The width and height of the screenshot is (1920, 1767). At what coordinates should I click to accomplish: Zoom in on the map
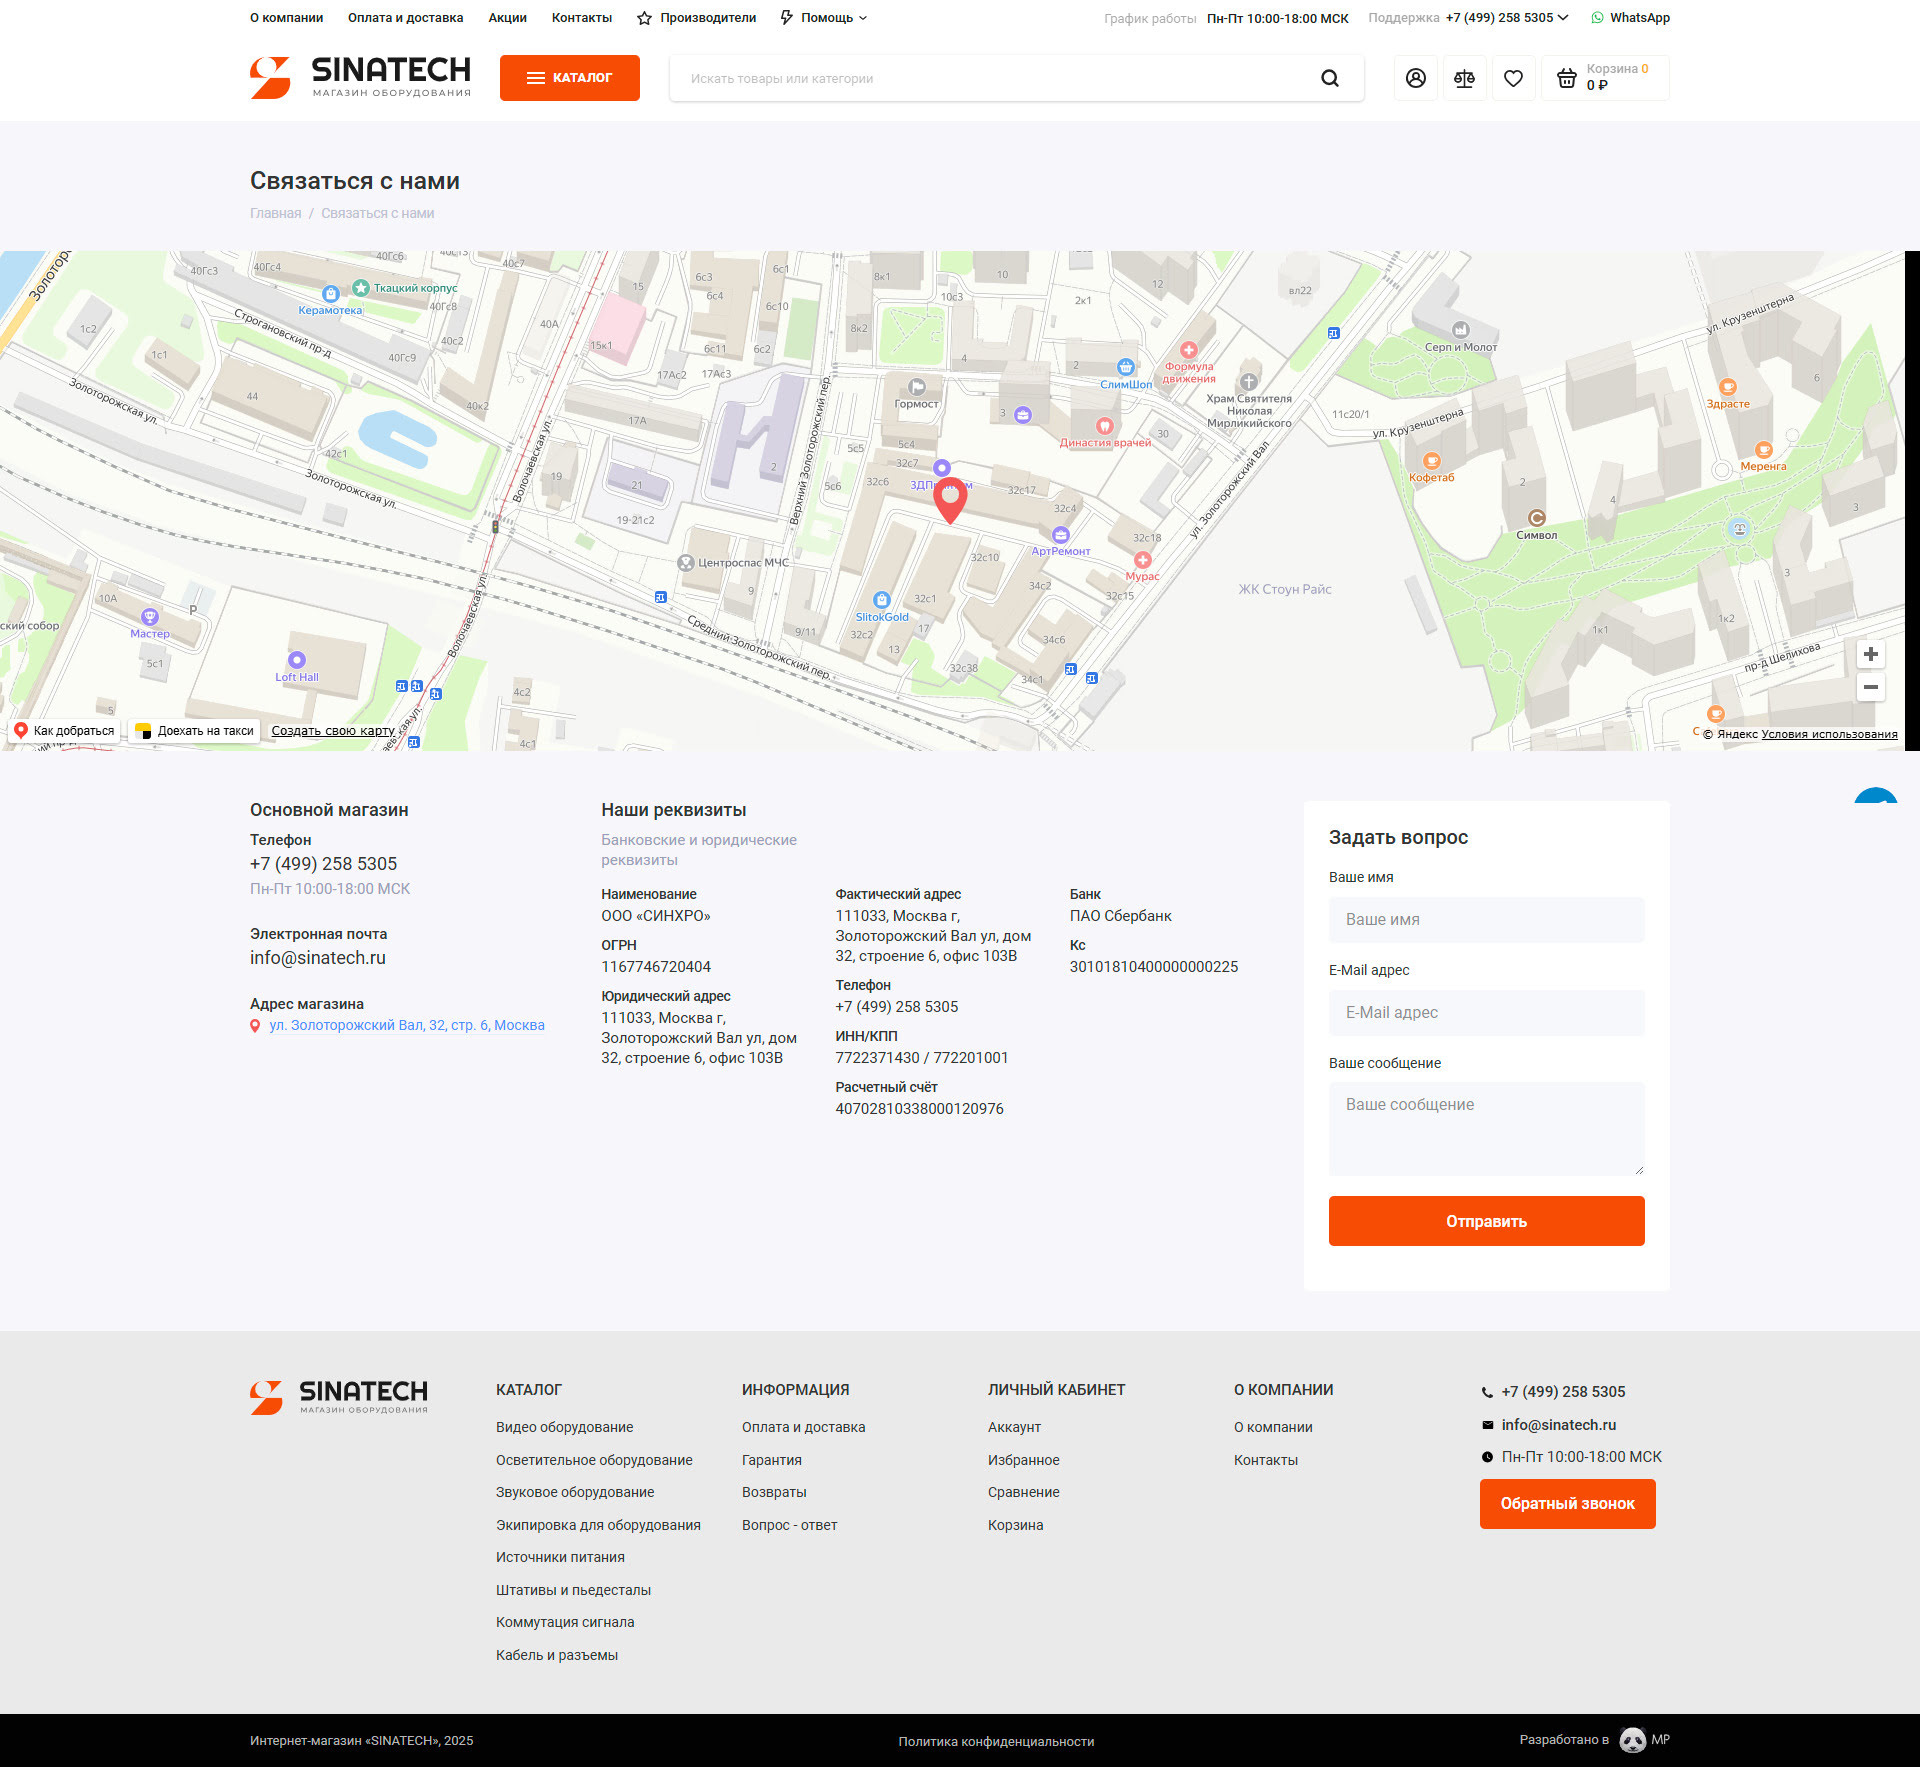1870,654
